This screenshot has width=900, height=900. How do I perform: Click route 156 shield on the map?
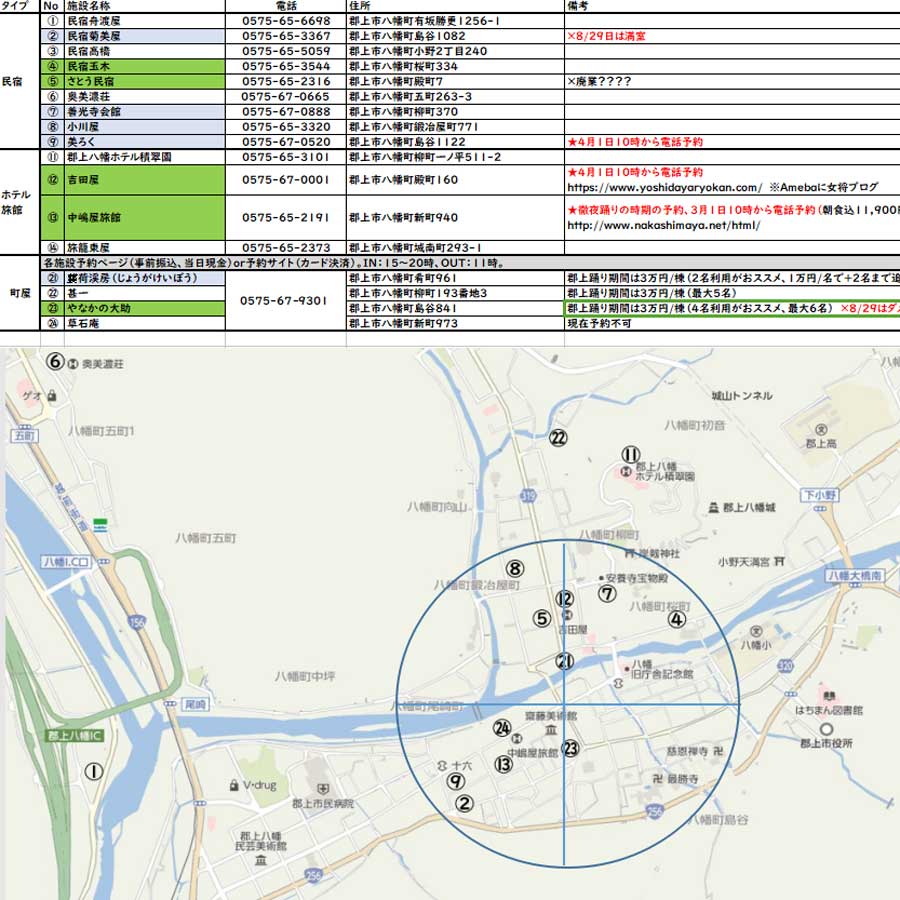pos(137,622)
